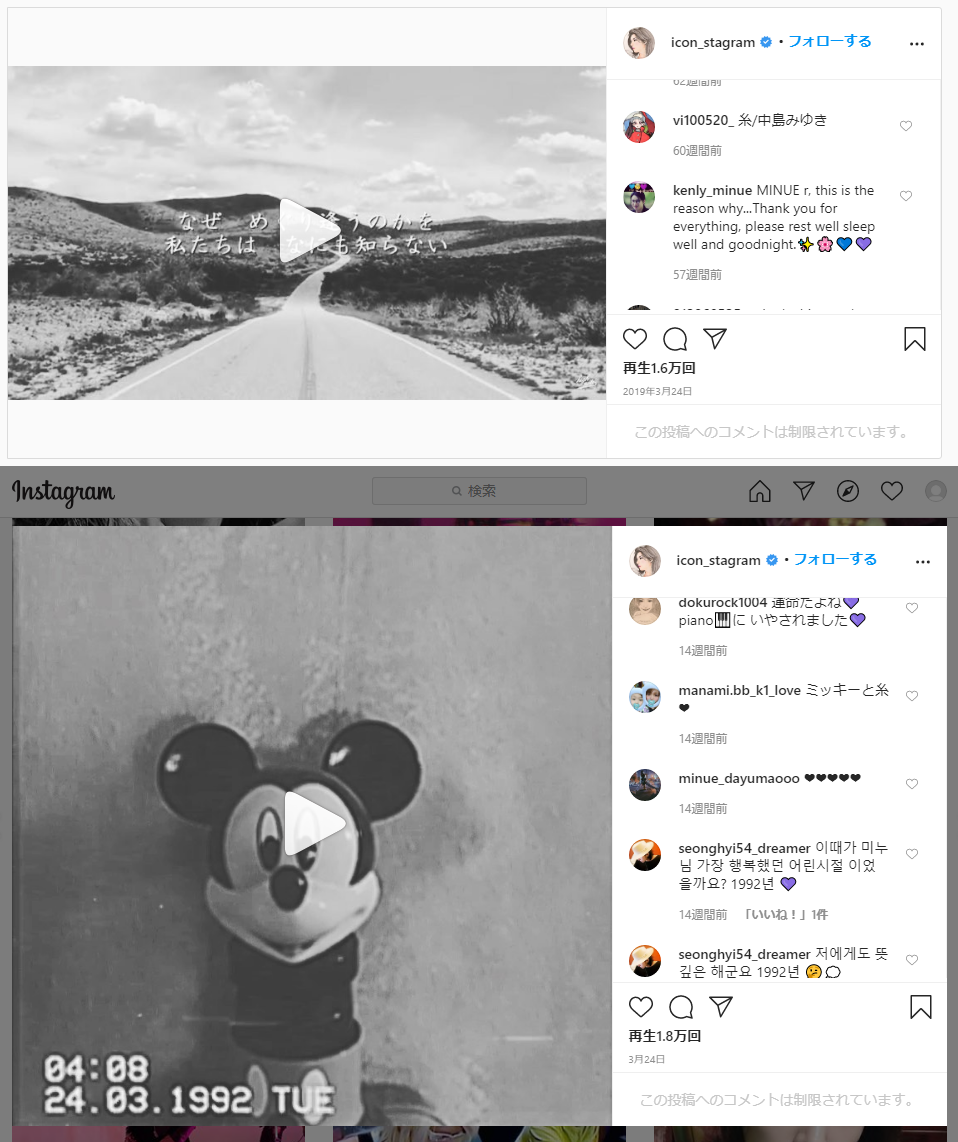Viewport: 958px width, 1142px height.
Task: Open icon_stagram avatar in the top post
Action: coord(639,42)
